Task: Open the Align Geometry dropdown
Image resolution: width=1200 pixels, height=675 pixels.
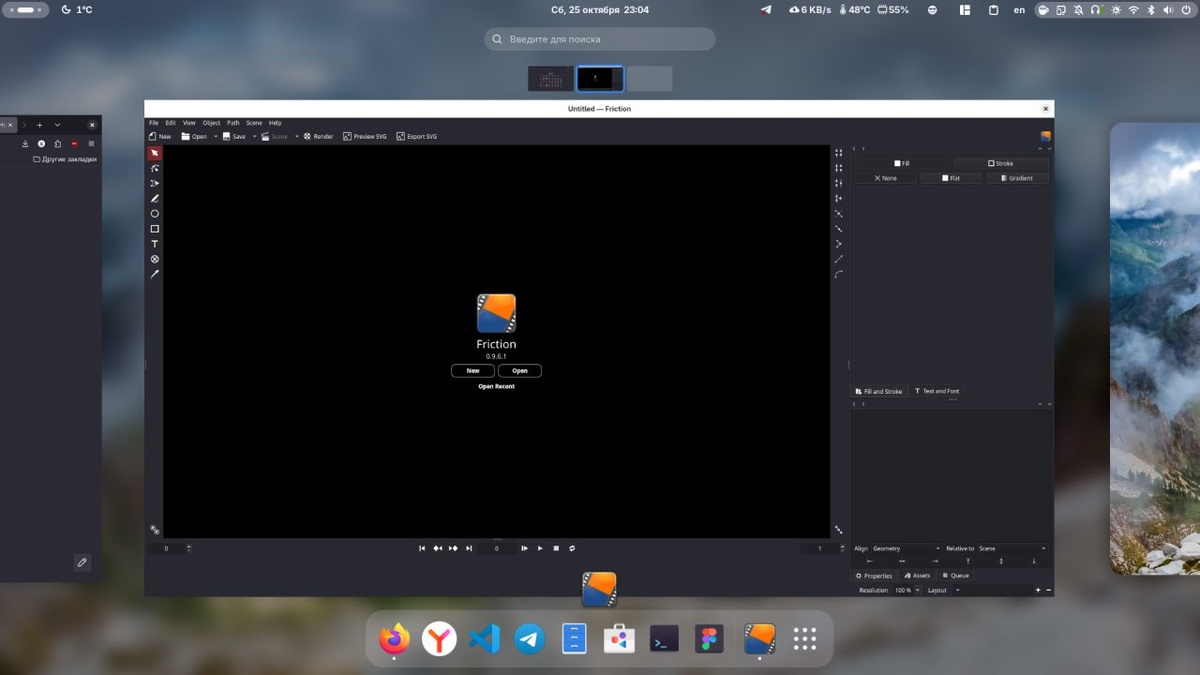Action: point(906,548)
